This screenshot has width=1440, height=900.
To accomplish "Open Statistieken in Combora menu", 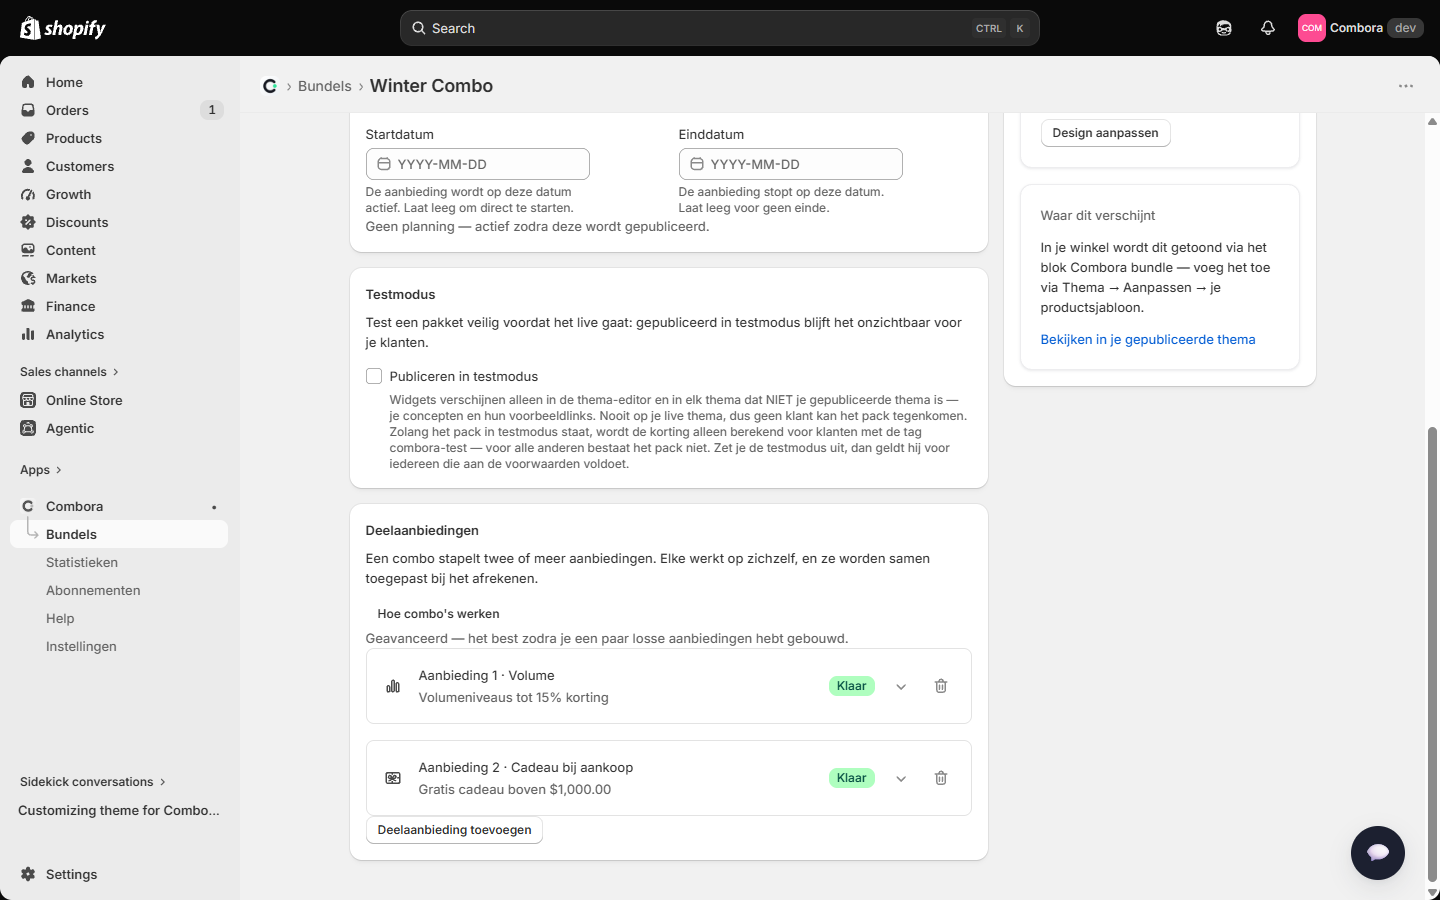I will (x=82, y=562).
